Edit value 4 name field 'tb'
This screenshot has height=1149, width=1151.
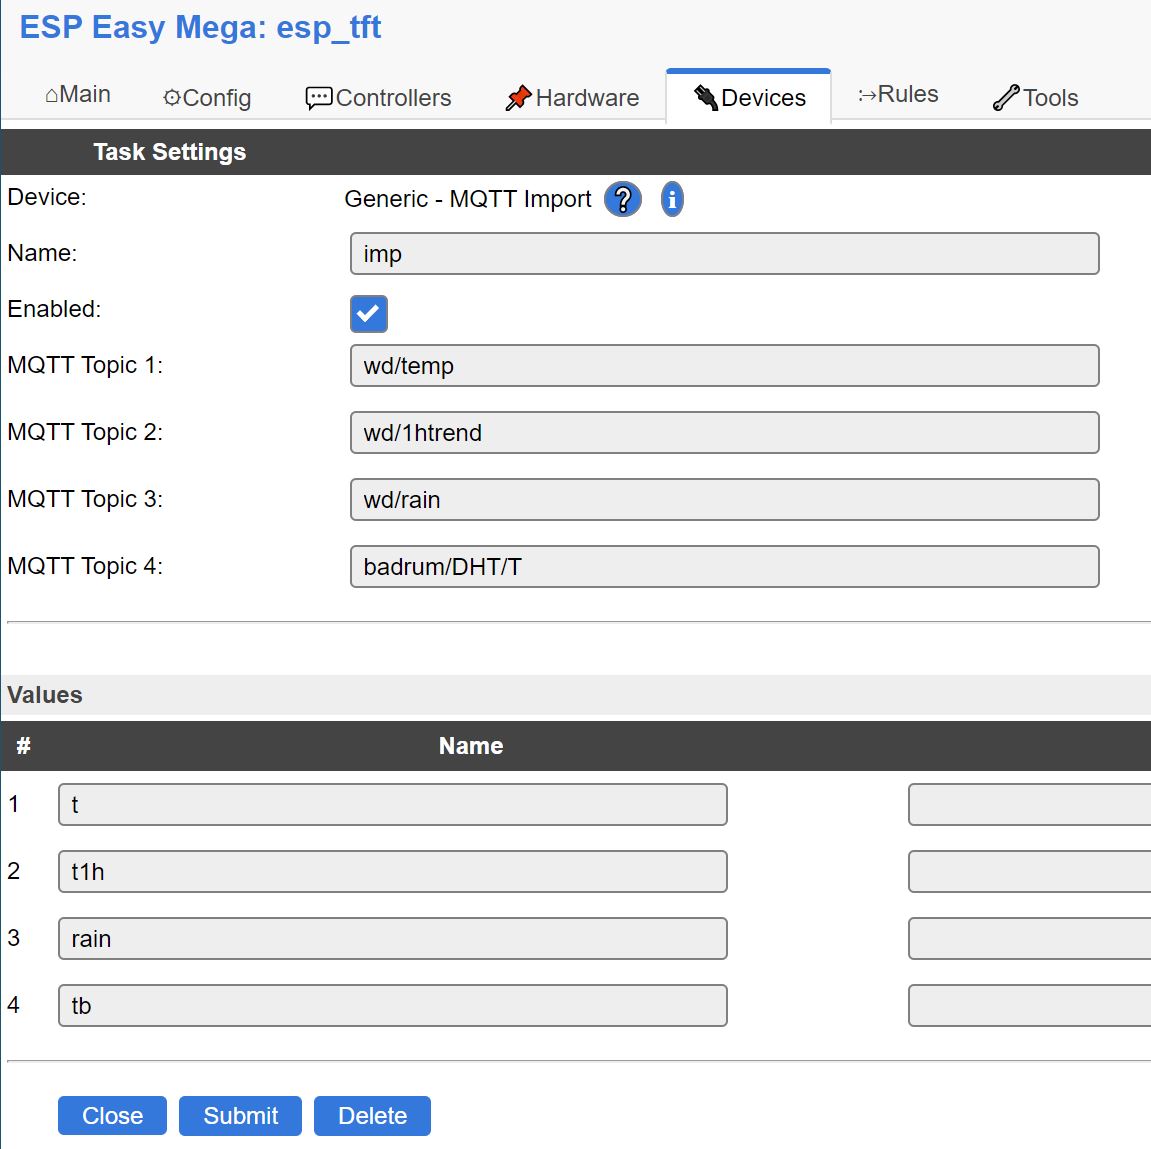(x=393, y=1005)
